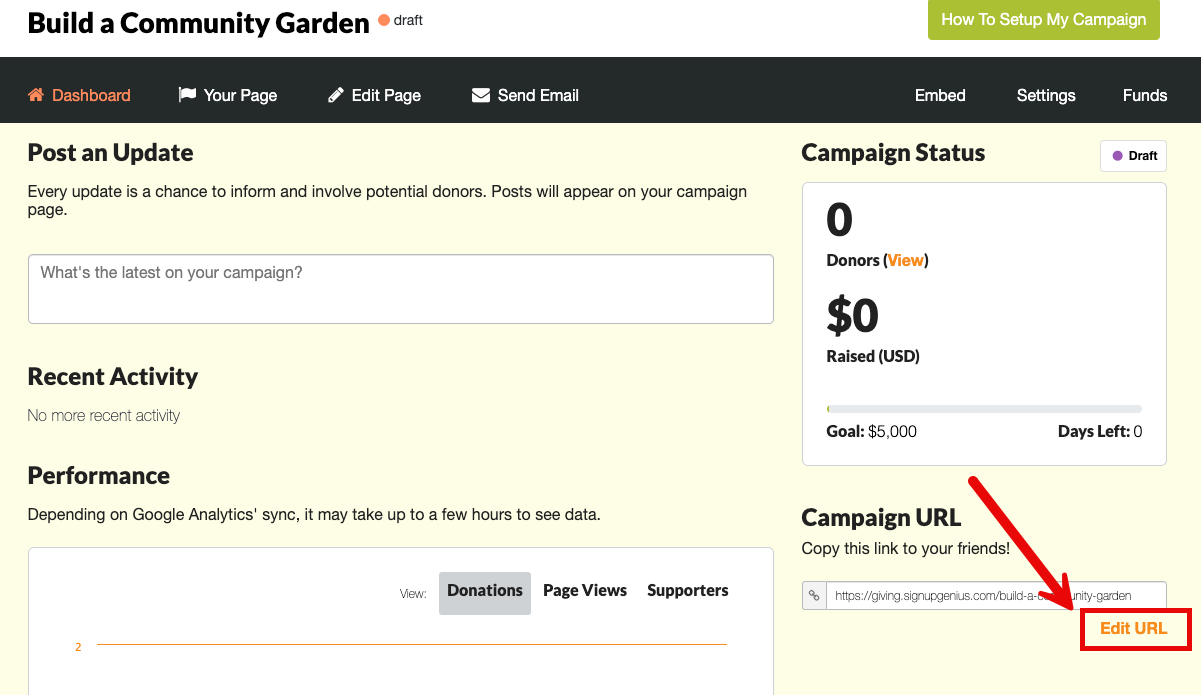Viewport: 1201px width, 695px height.
Task: Go to the Funds section
Action: [1145, 95]
